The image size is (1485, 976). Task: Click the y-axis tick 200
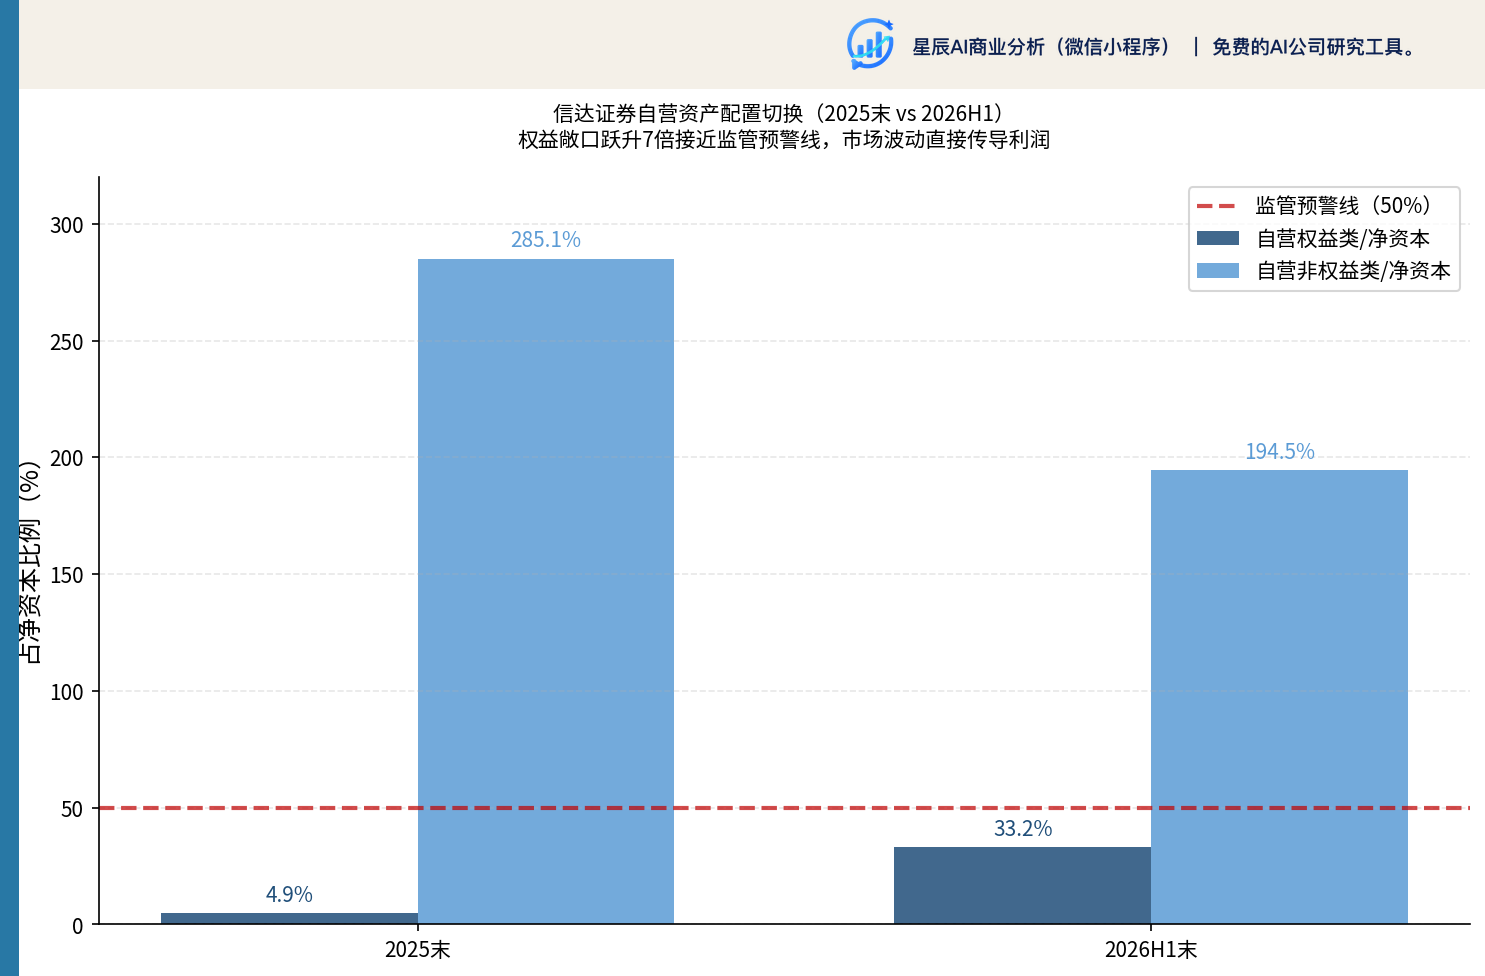pyautogui.click(x=67, y=458)
